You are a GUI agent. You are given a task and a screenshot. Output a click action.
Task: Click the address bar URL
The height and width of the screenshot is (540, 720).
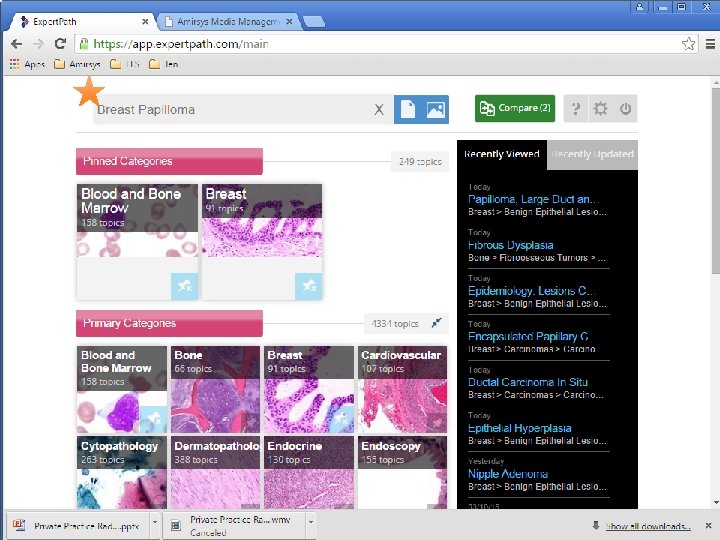[x=181, y=44]
